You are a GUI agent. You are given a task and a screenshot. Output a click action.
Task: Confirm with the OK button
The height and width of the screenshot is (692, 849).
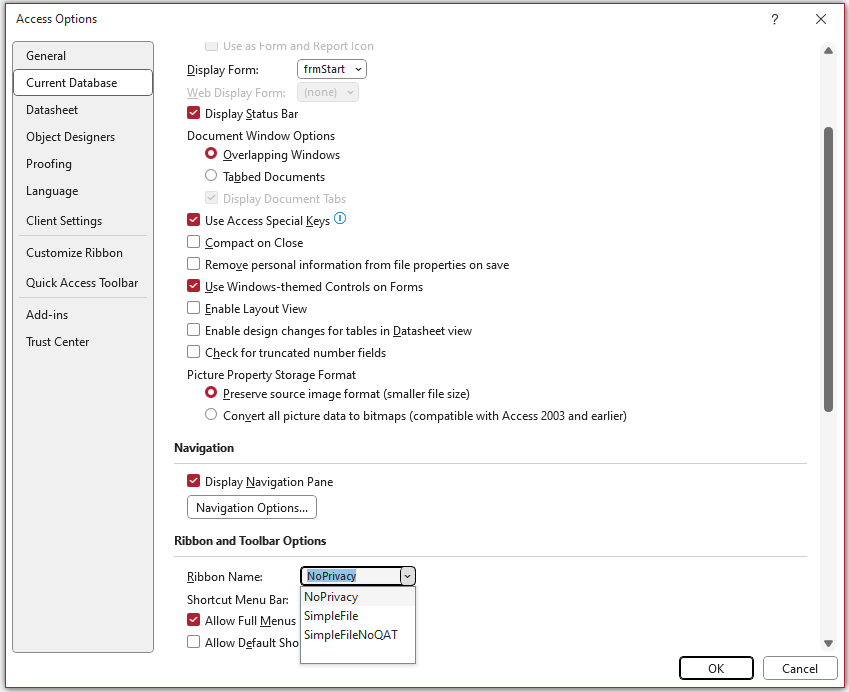point(716,668)
